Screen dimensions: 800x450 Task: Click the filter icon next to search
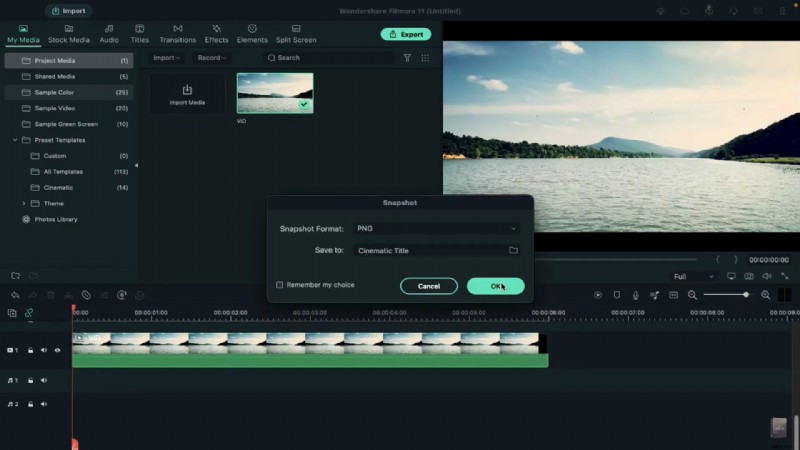(407, 58)
